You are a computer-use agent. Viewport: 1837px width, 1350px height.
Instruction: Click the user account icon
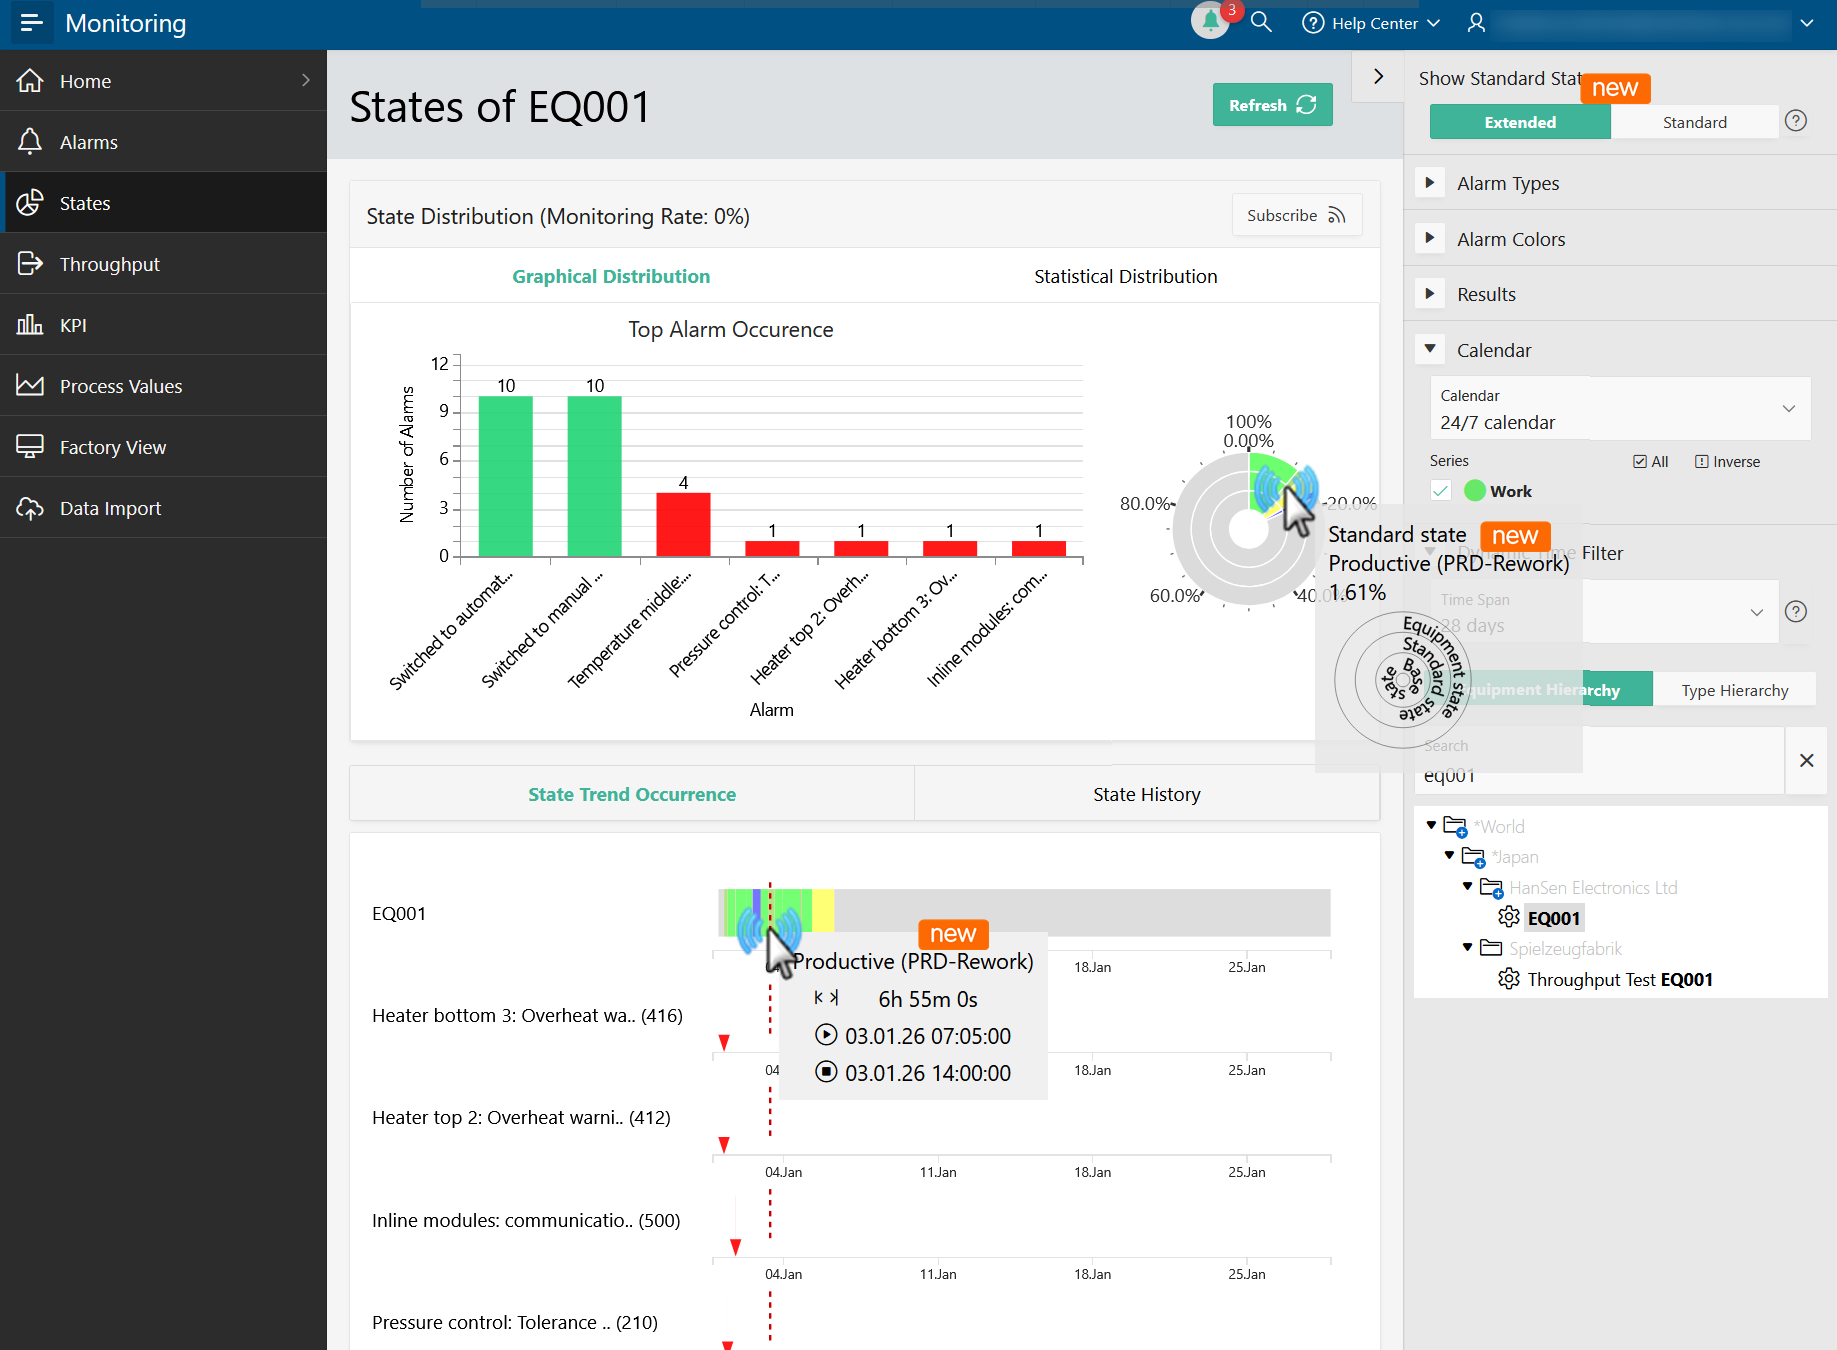pyautogui.click(x=1476, y=23)
